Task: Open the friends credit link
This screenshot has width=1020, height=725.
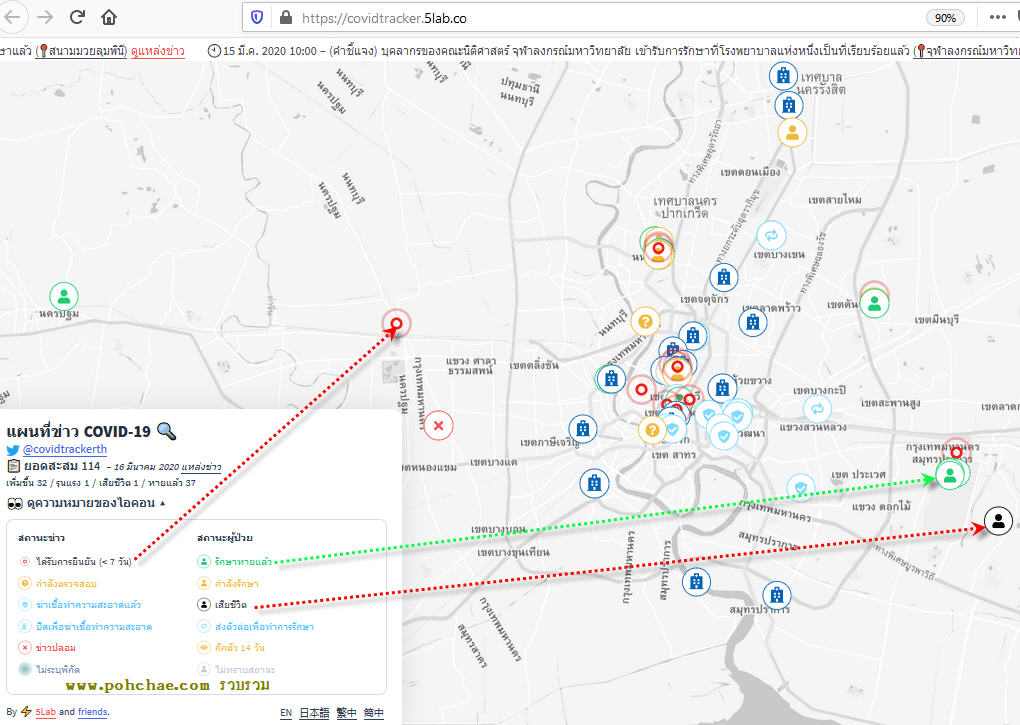Action: [x=92, y=712]
